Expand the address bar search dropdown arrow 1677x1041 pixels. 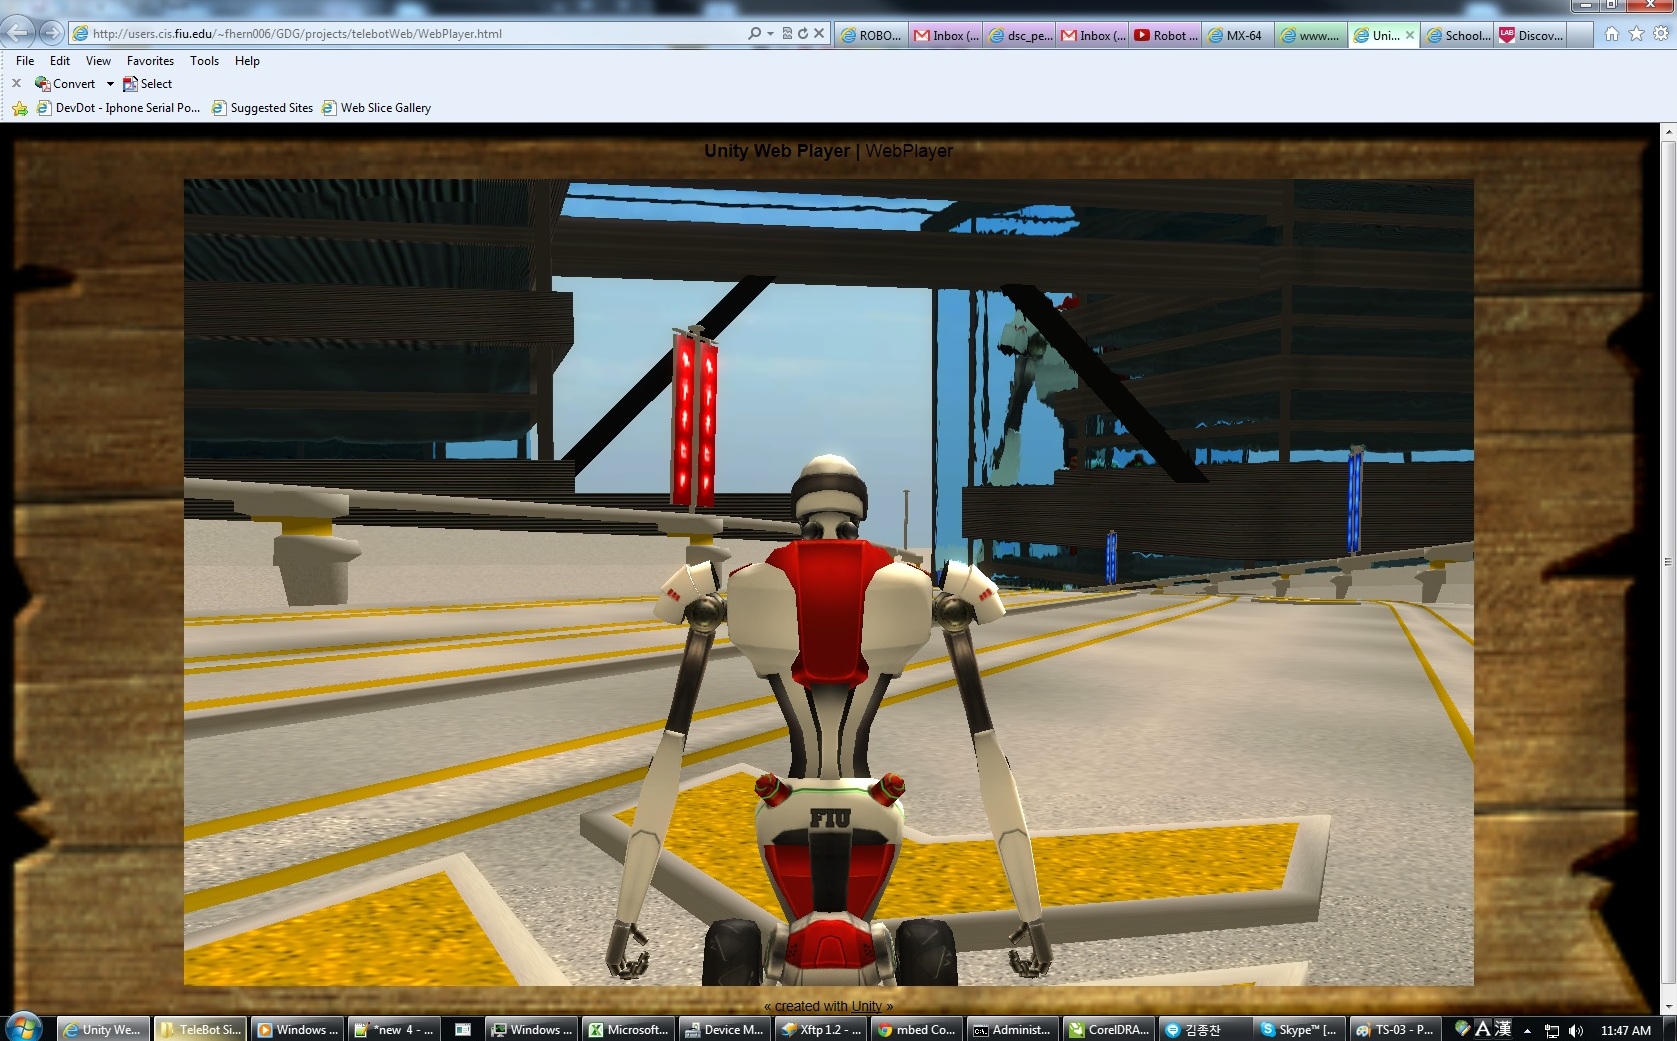click(770, 33)
